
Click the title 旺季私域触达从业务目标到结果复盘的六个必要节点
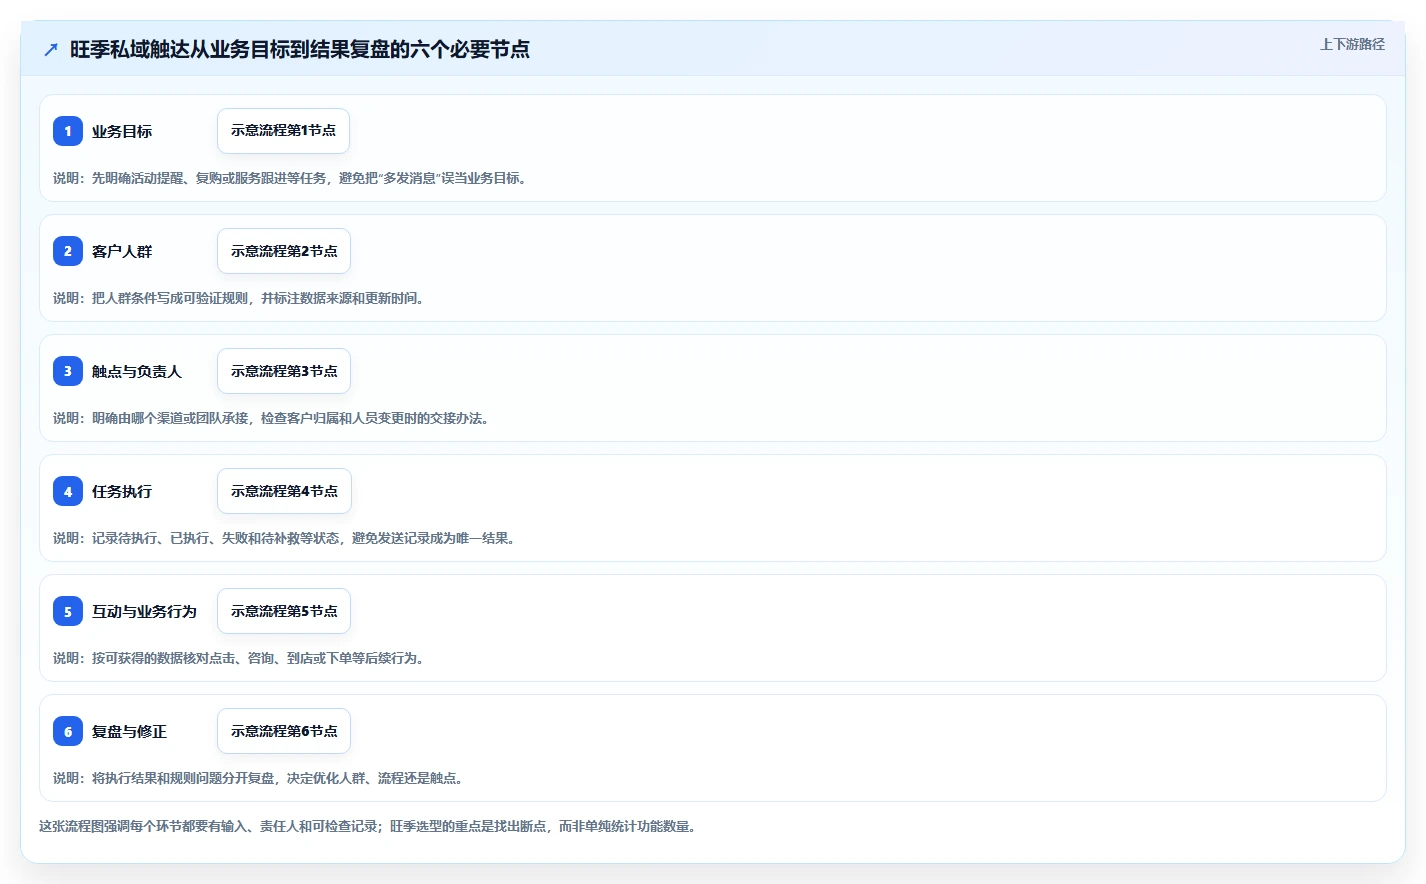pyautogui.click(x=300, y=49)
